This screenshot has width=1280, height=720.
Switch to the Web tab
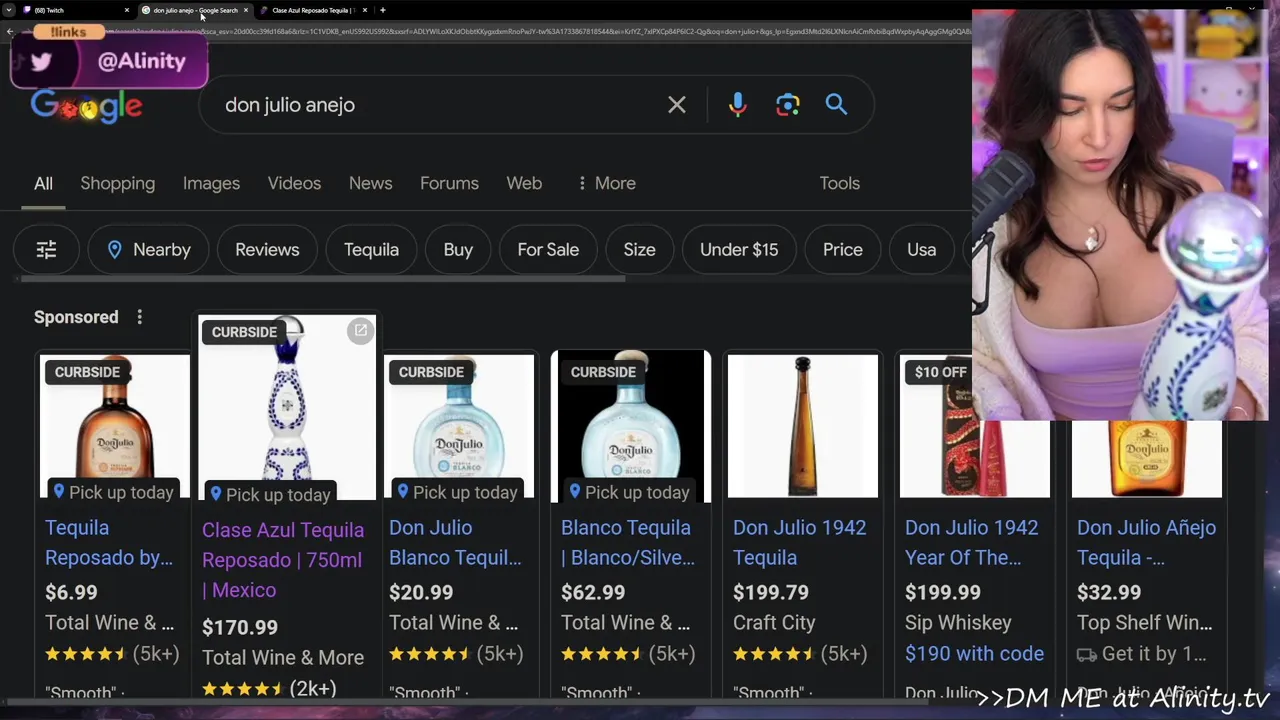(x=524, y=183)
